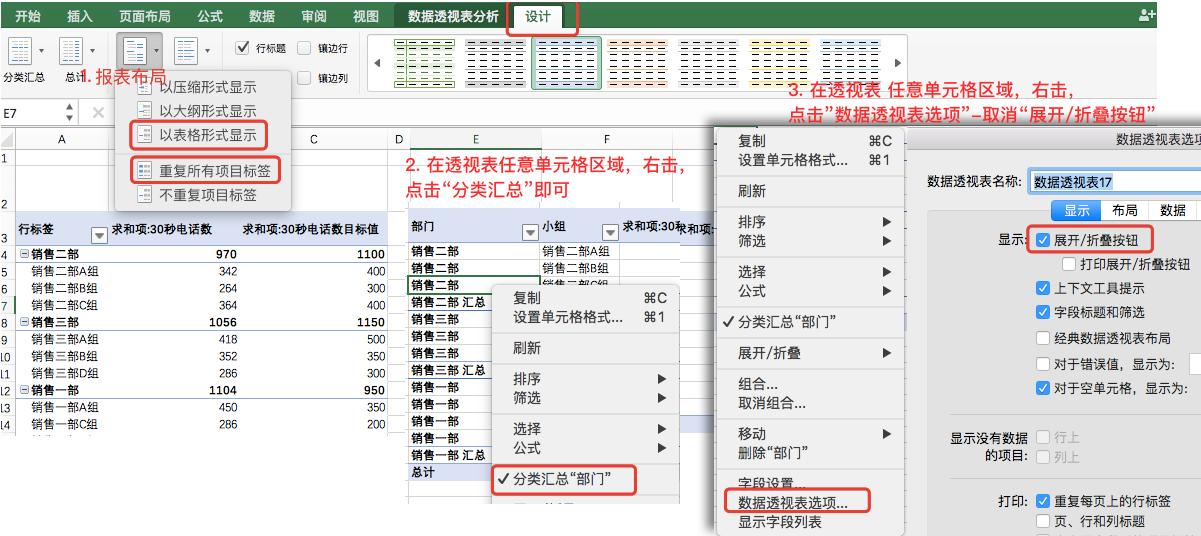Image resolution: width=1201 pixels, height=536 pixels.
Task: Choose 以表格形式显示 from the layout menu
Action: pyautogui.click(x=207, y=134)
